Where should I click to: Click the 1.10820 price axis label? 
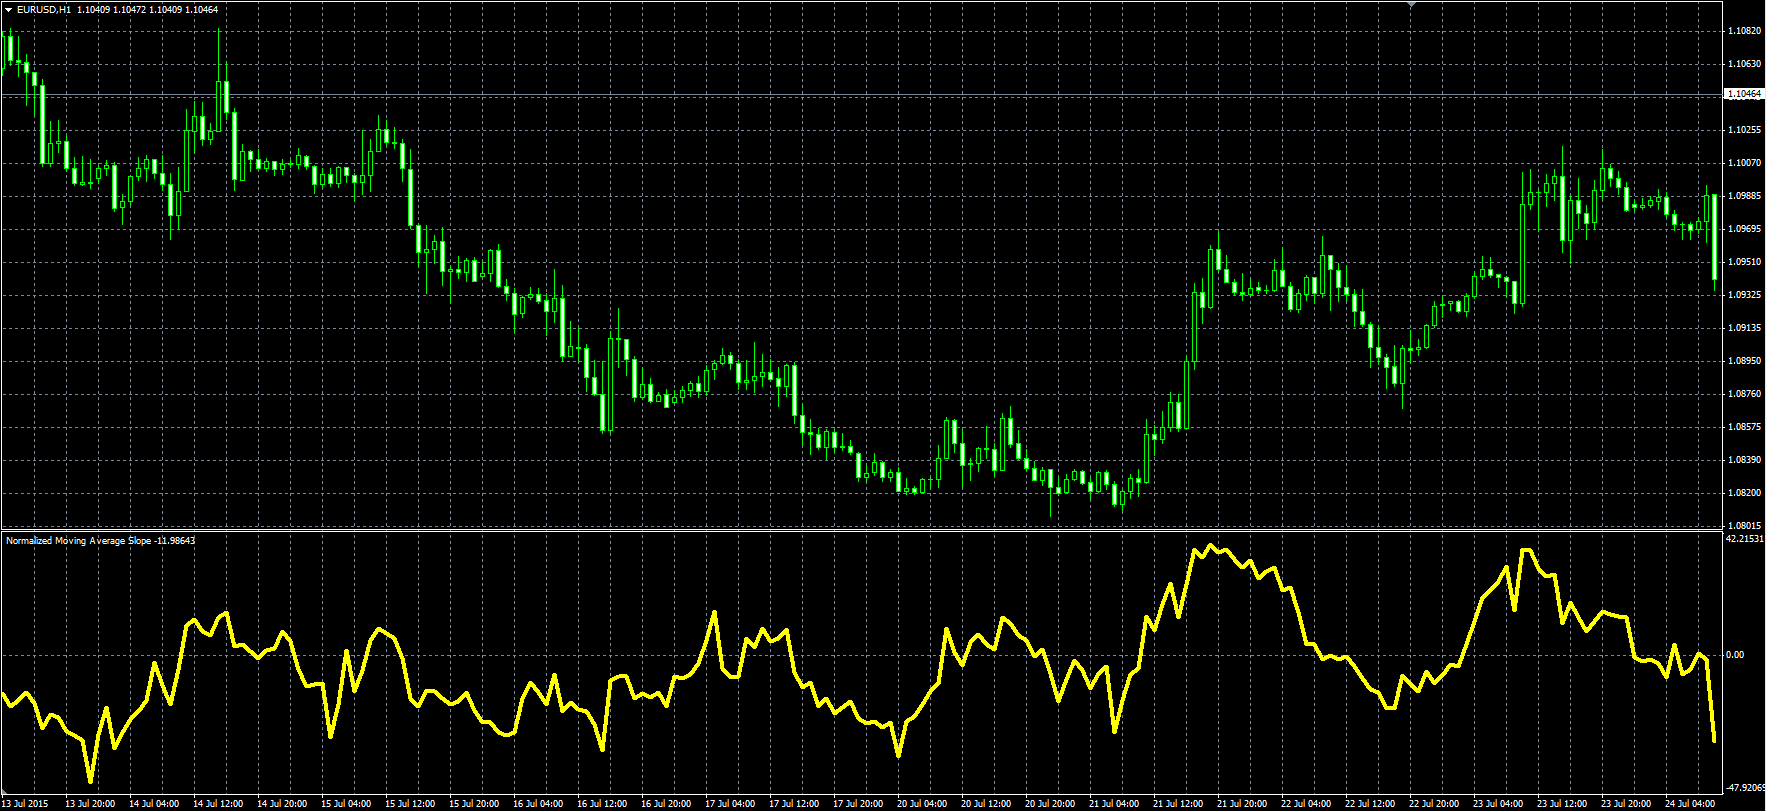coord(1745,31)
